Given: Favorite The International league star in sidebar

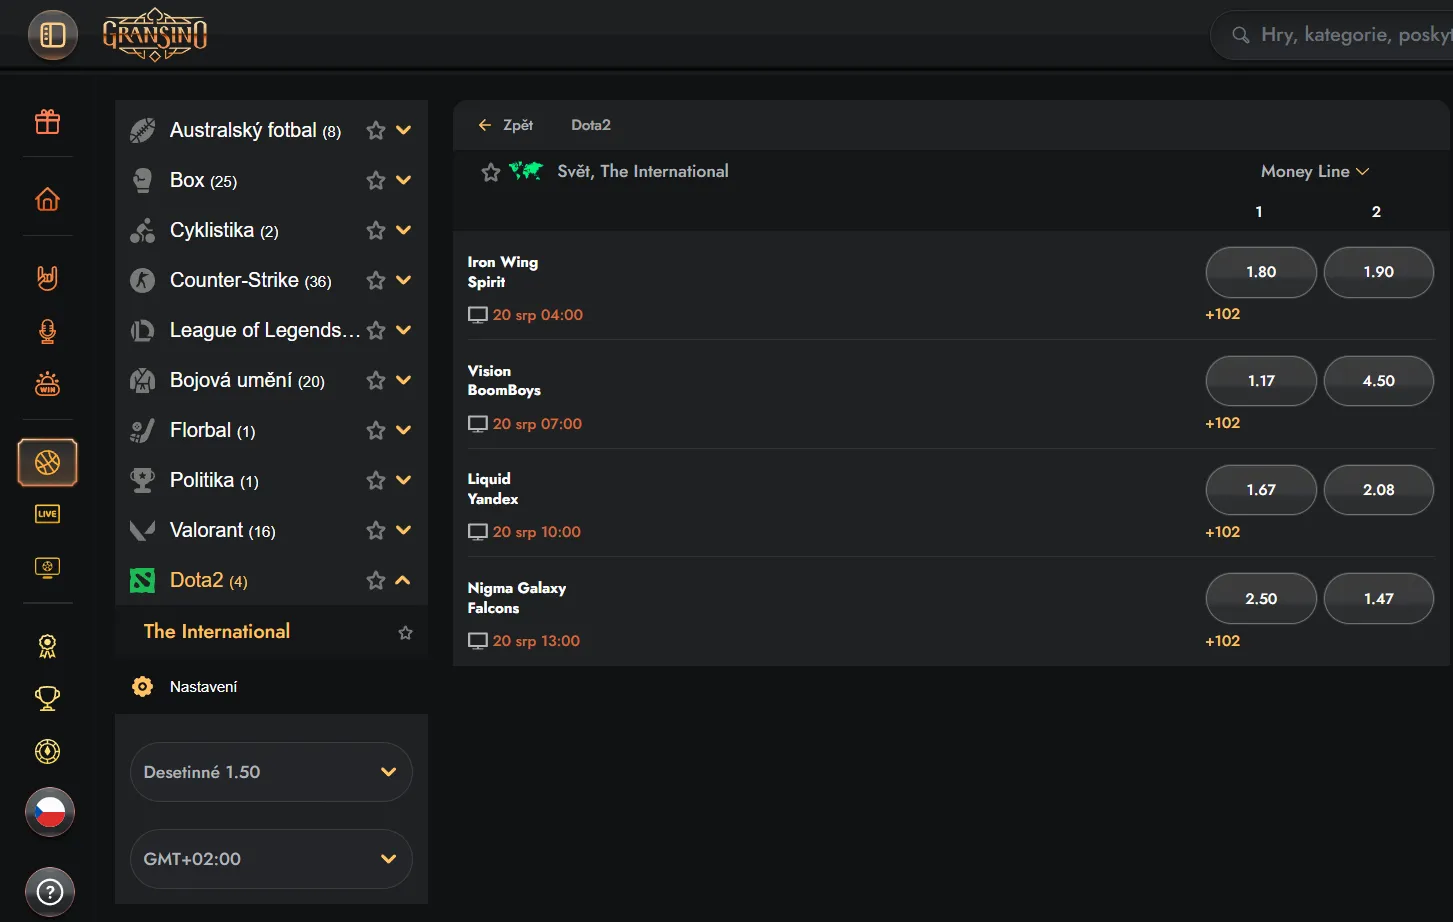Looking at the screenshot, I should pyautogui.click(x=405, y=632).
